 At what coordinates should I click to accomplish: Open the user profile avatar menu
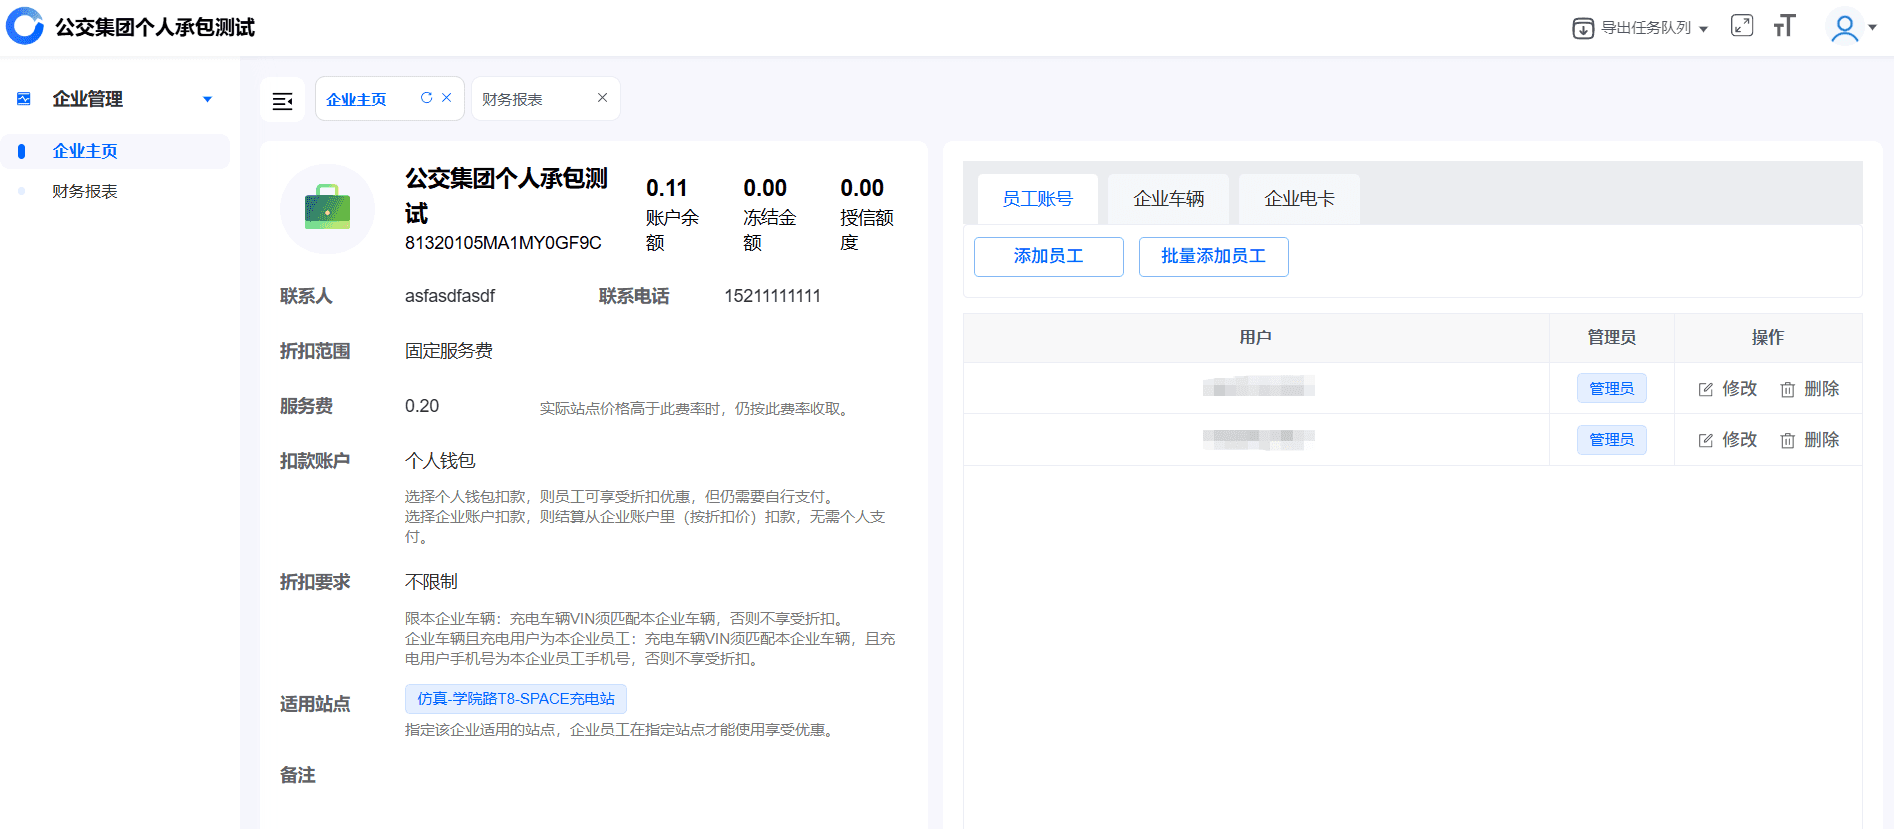point(1845,27)
